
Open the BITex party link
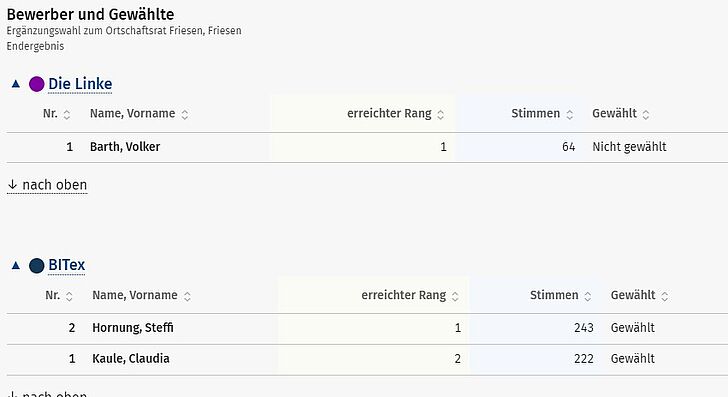pyautogui.click(x=66, y=265)
